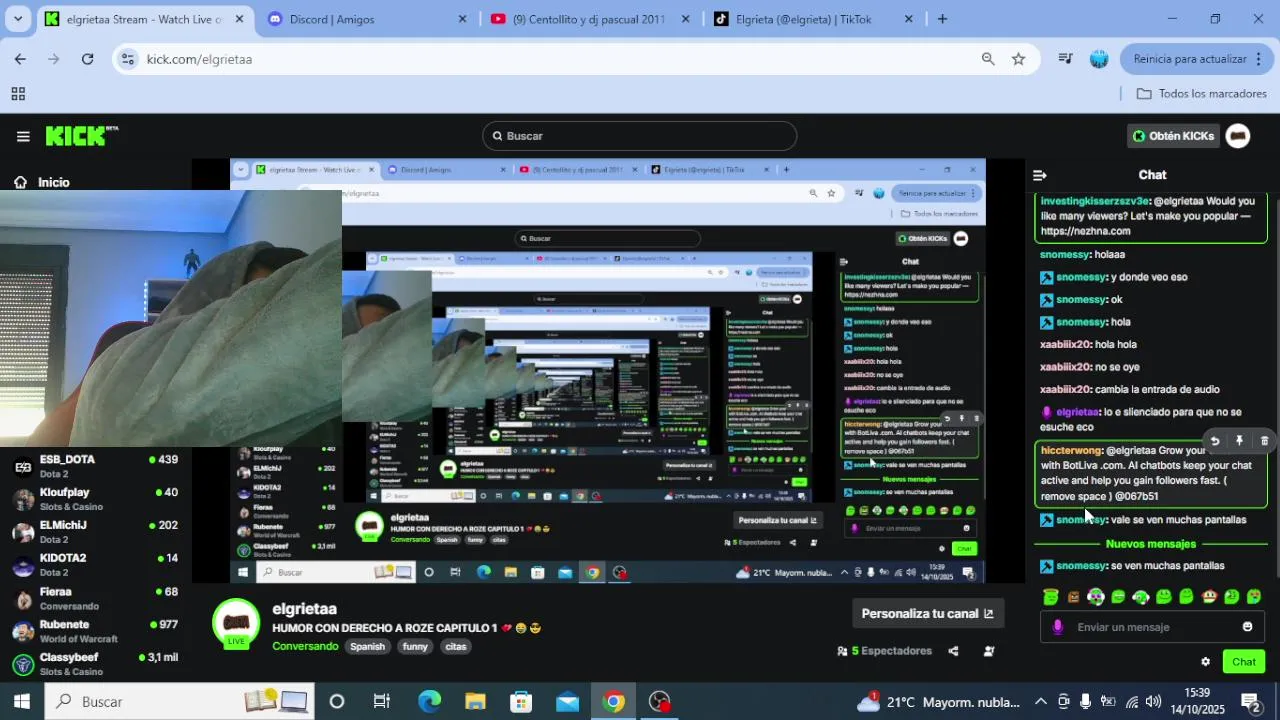Open volume control in system tray
Viewport: 1280px width, 720px height.
coord(1154,702)
